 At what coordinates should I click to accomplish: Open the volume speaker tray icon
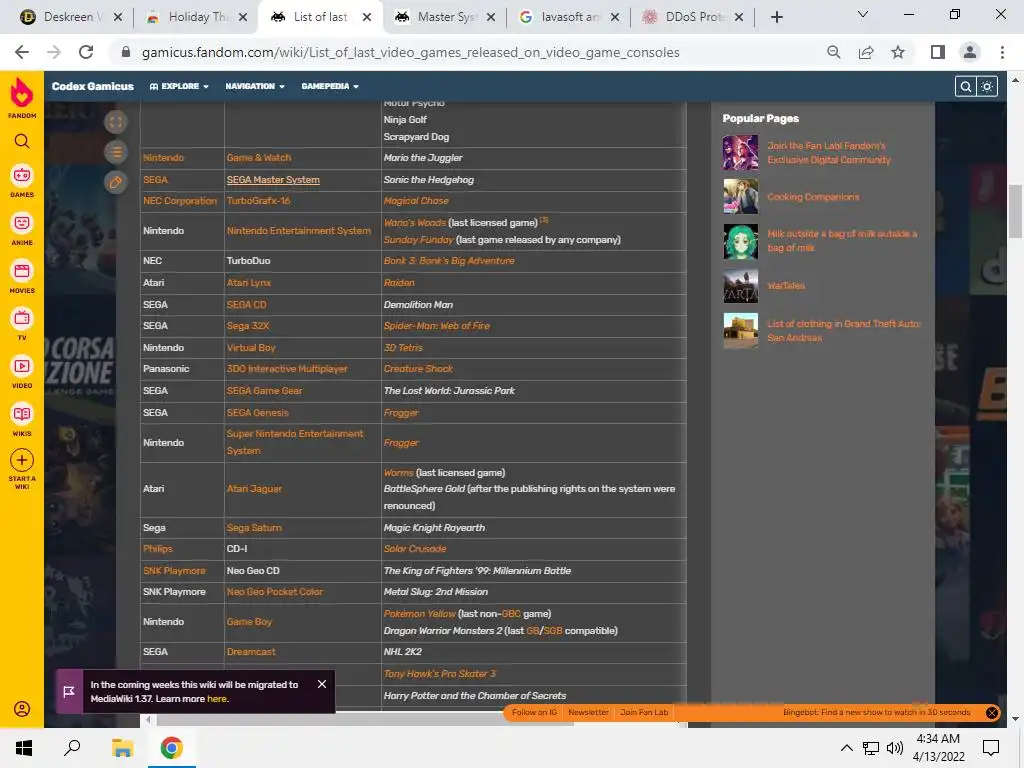[x=895, y=748]
